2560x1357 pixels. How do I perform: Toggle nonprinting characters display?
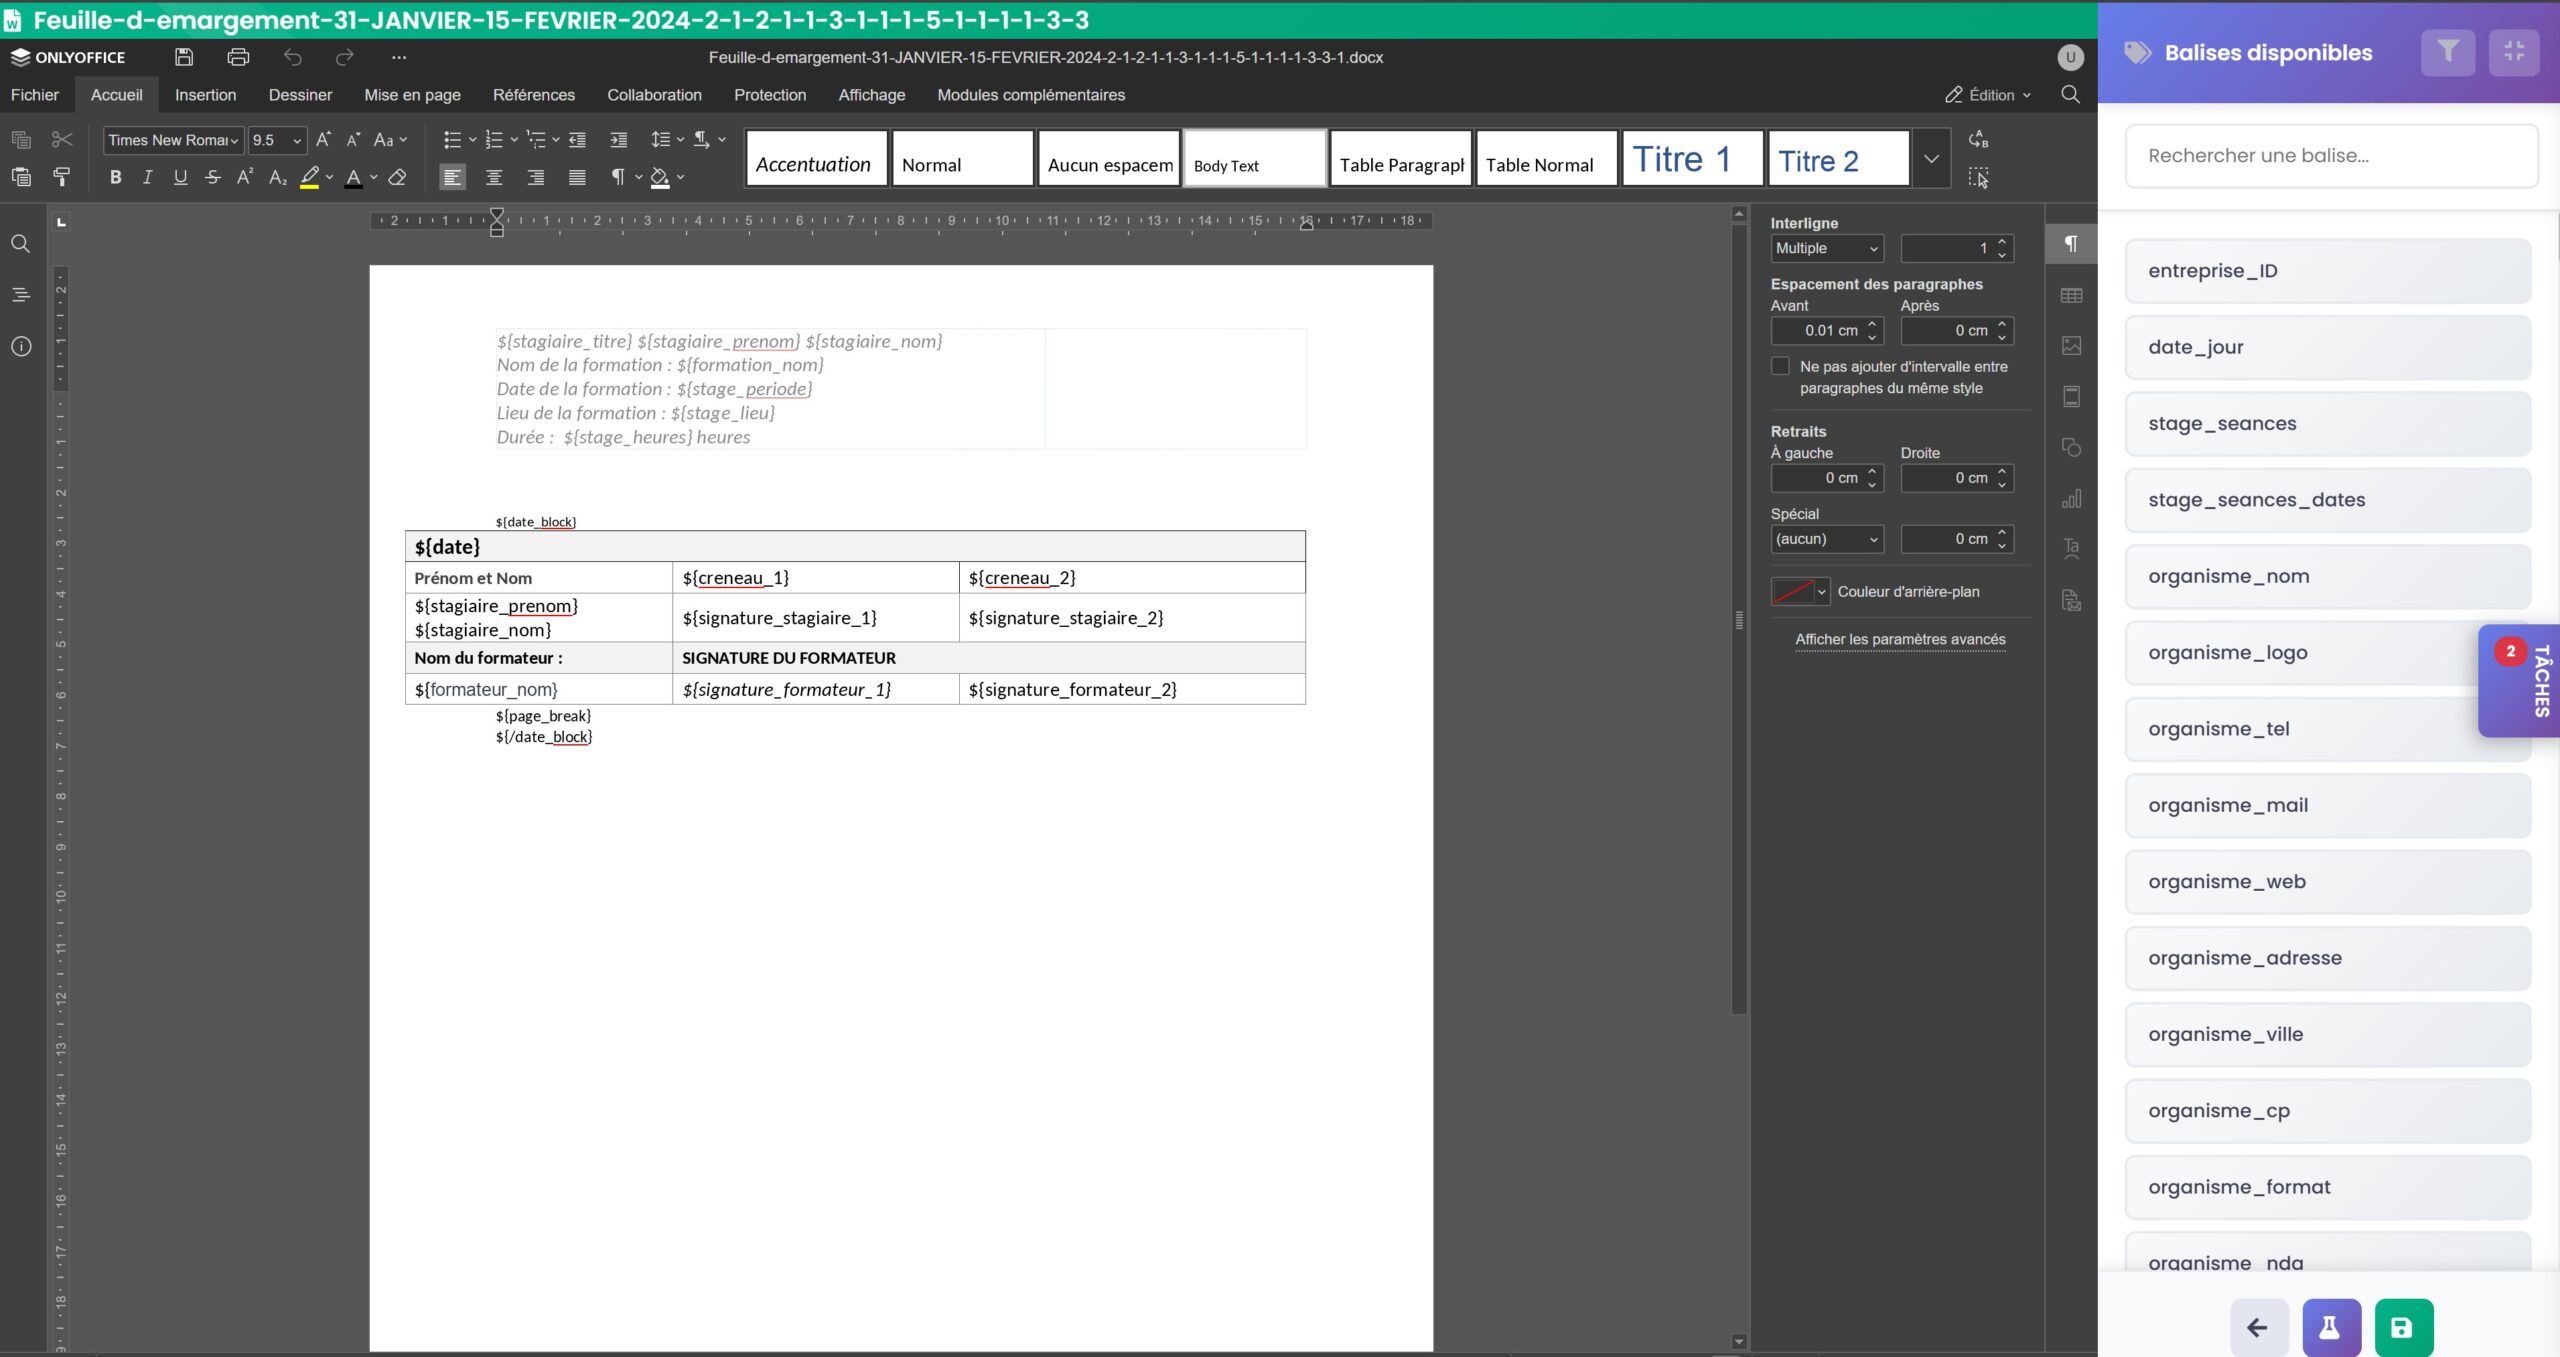pyautogui.click(x=619, y=177)
